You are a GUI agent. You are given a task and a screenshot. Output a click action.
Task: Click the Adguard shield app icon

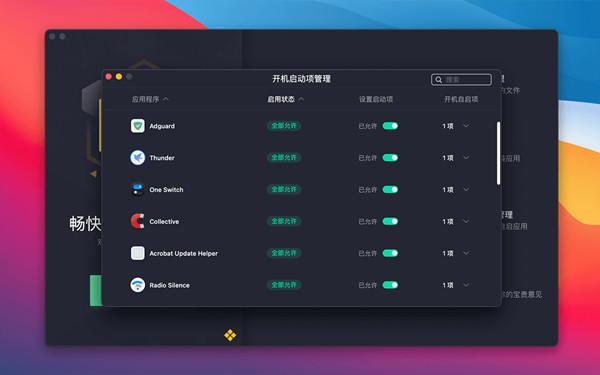[138, 126]
